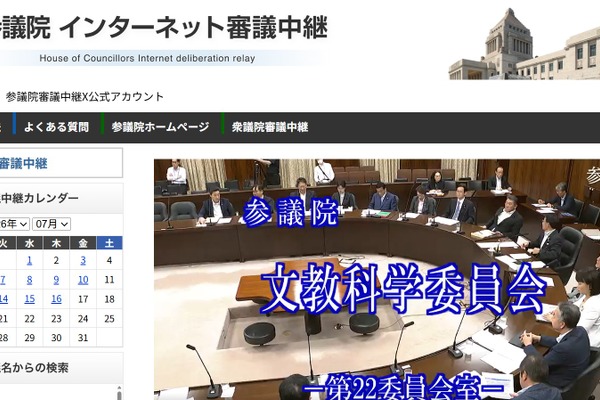Click House of Councillors Internet deliberation relay subtitle

(147, 59)
